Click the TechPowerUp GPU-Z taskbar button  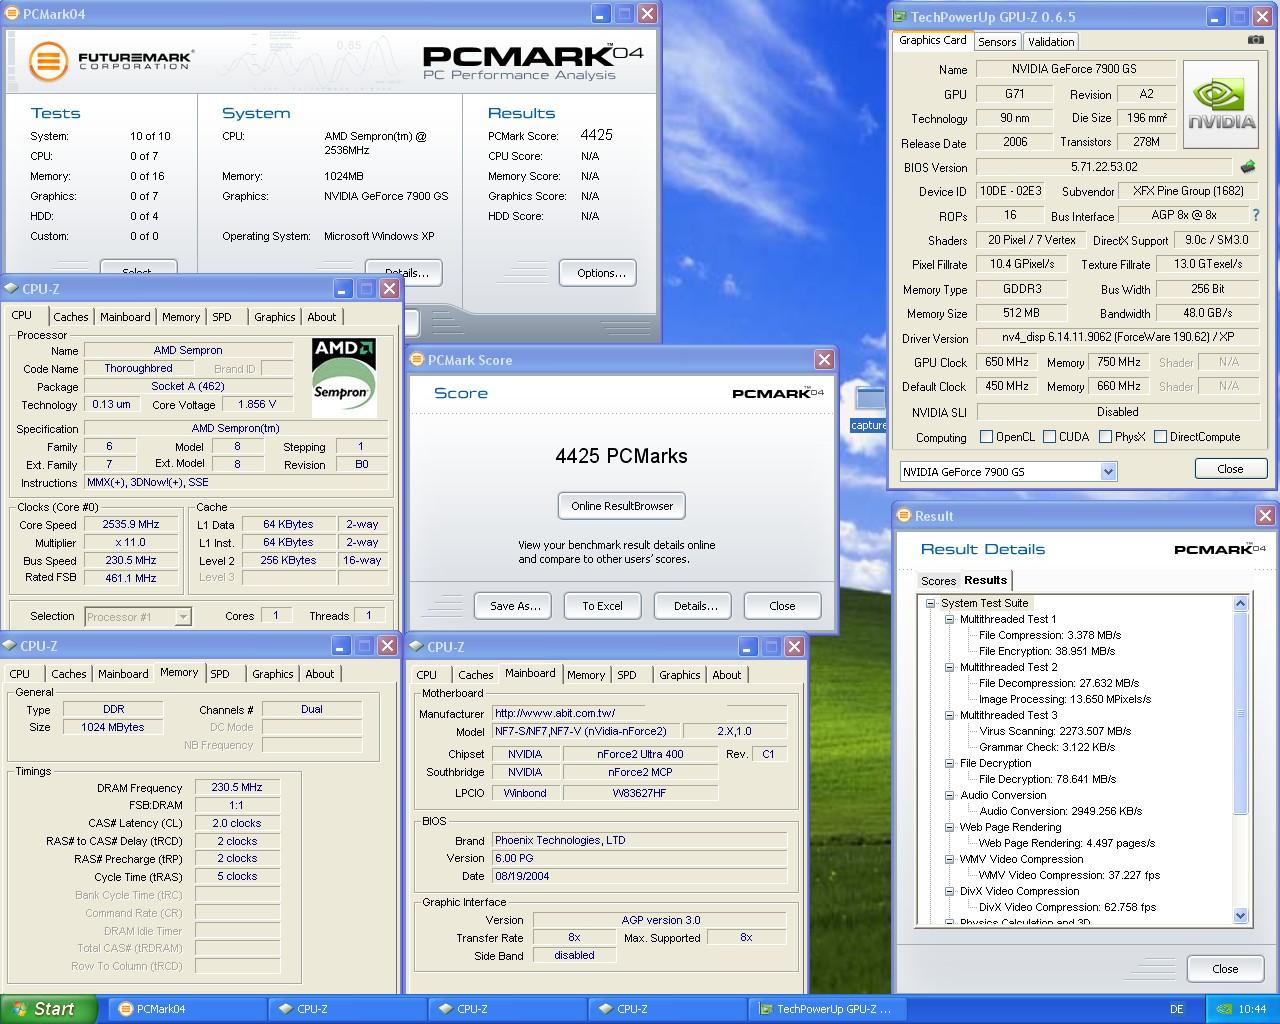click(829, 1009)
